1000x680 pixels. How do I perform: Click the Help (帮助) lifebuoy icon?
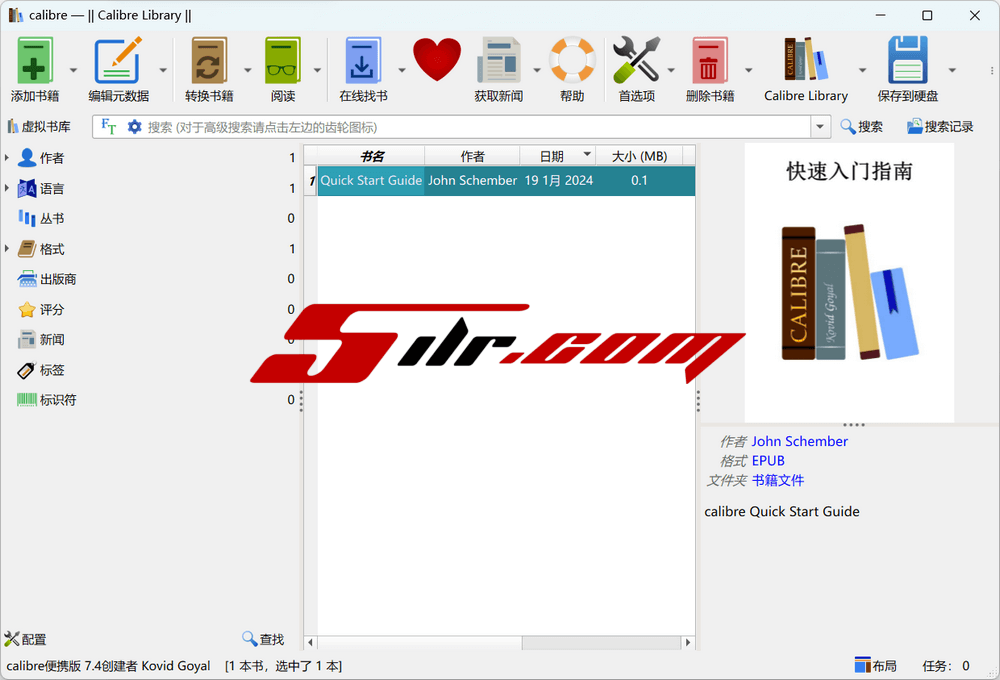click(572, 62)
